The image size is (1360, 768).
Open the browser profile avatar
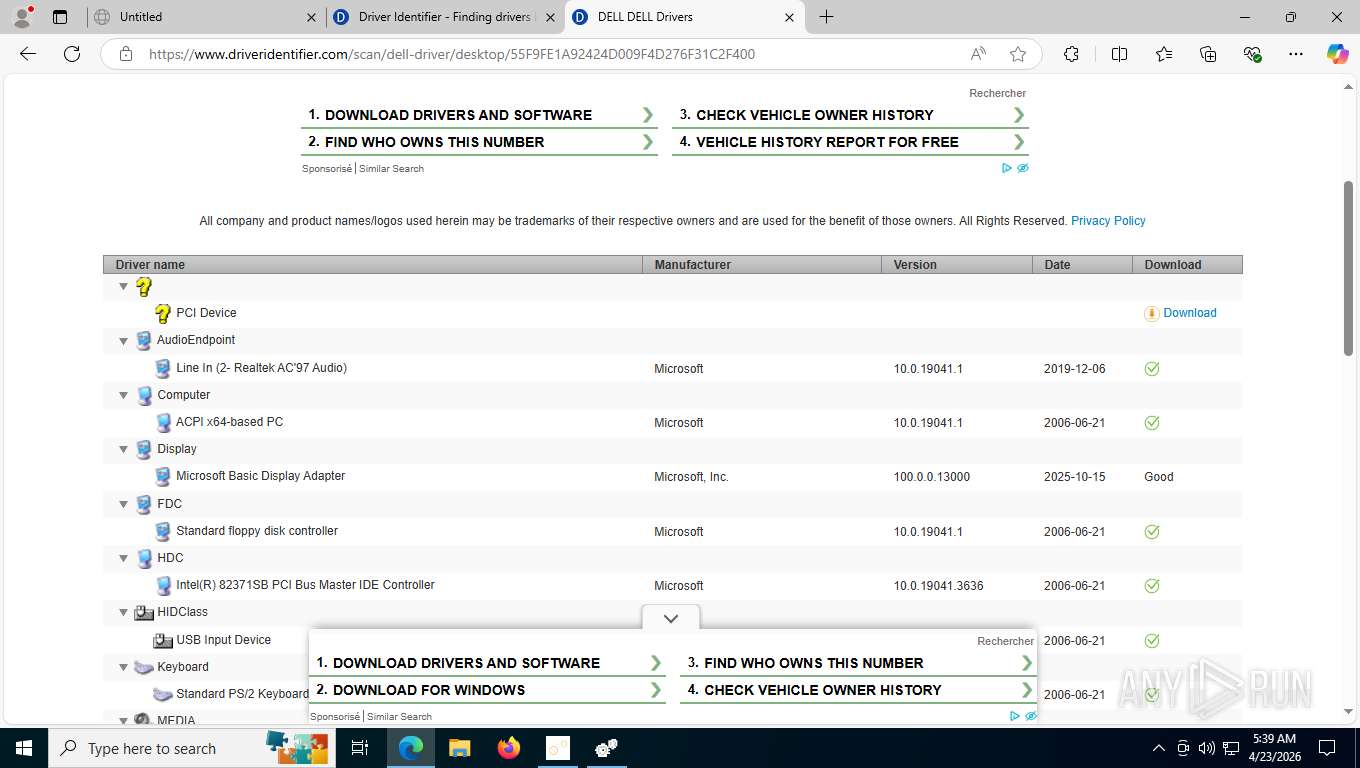point(21,17)
